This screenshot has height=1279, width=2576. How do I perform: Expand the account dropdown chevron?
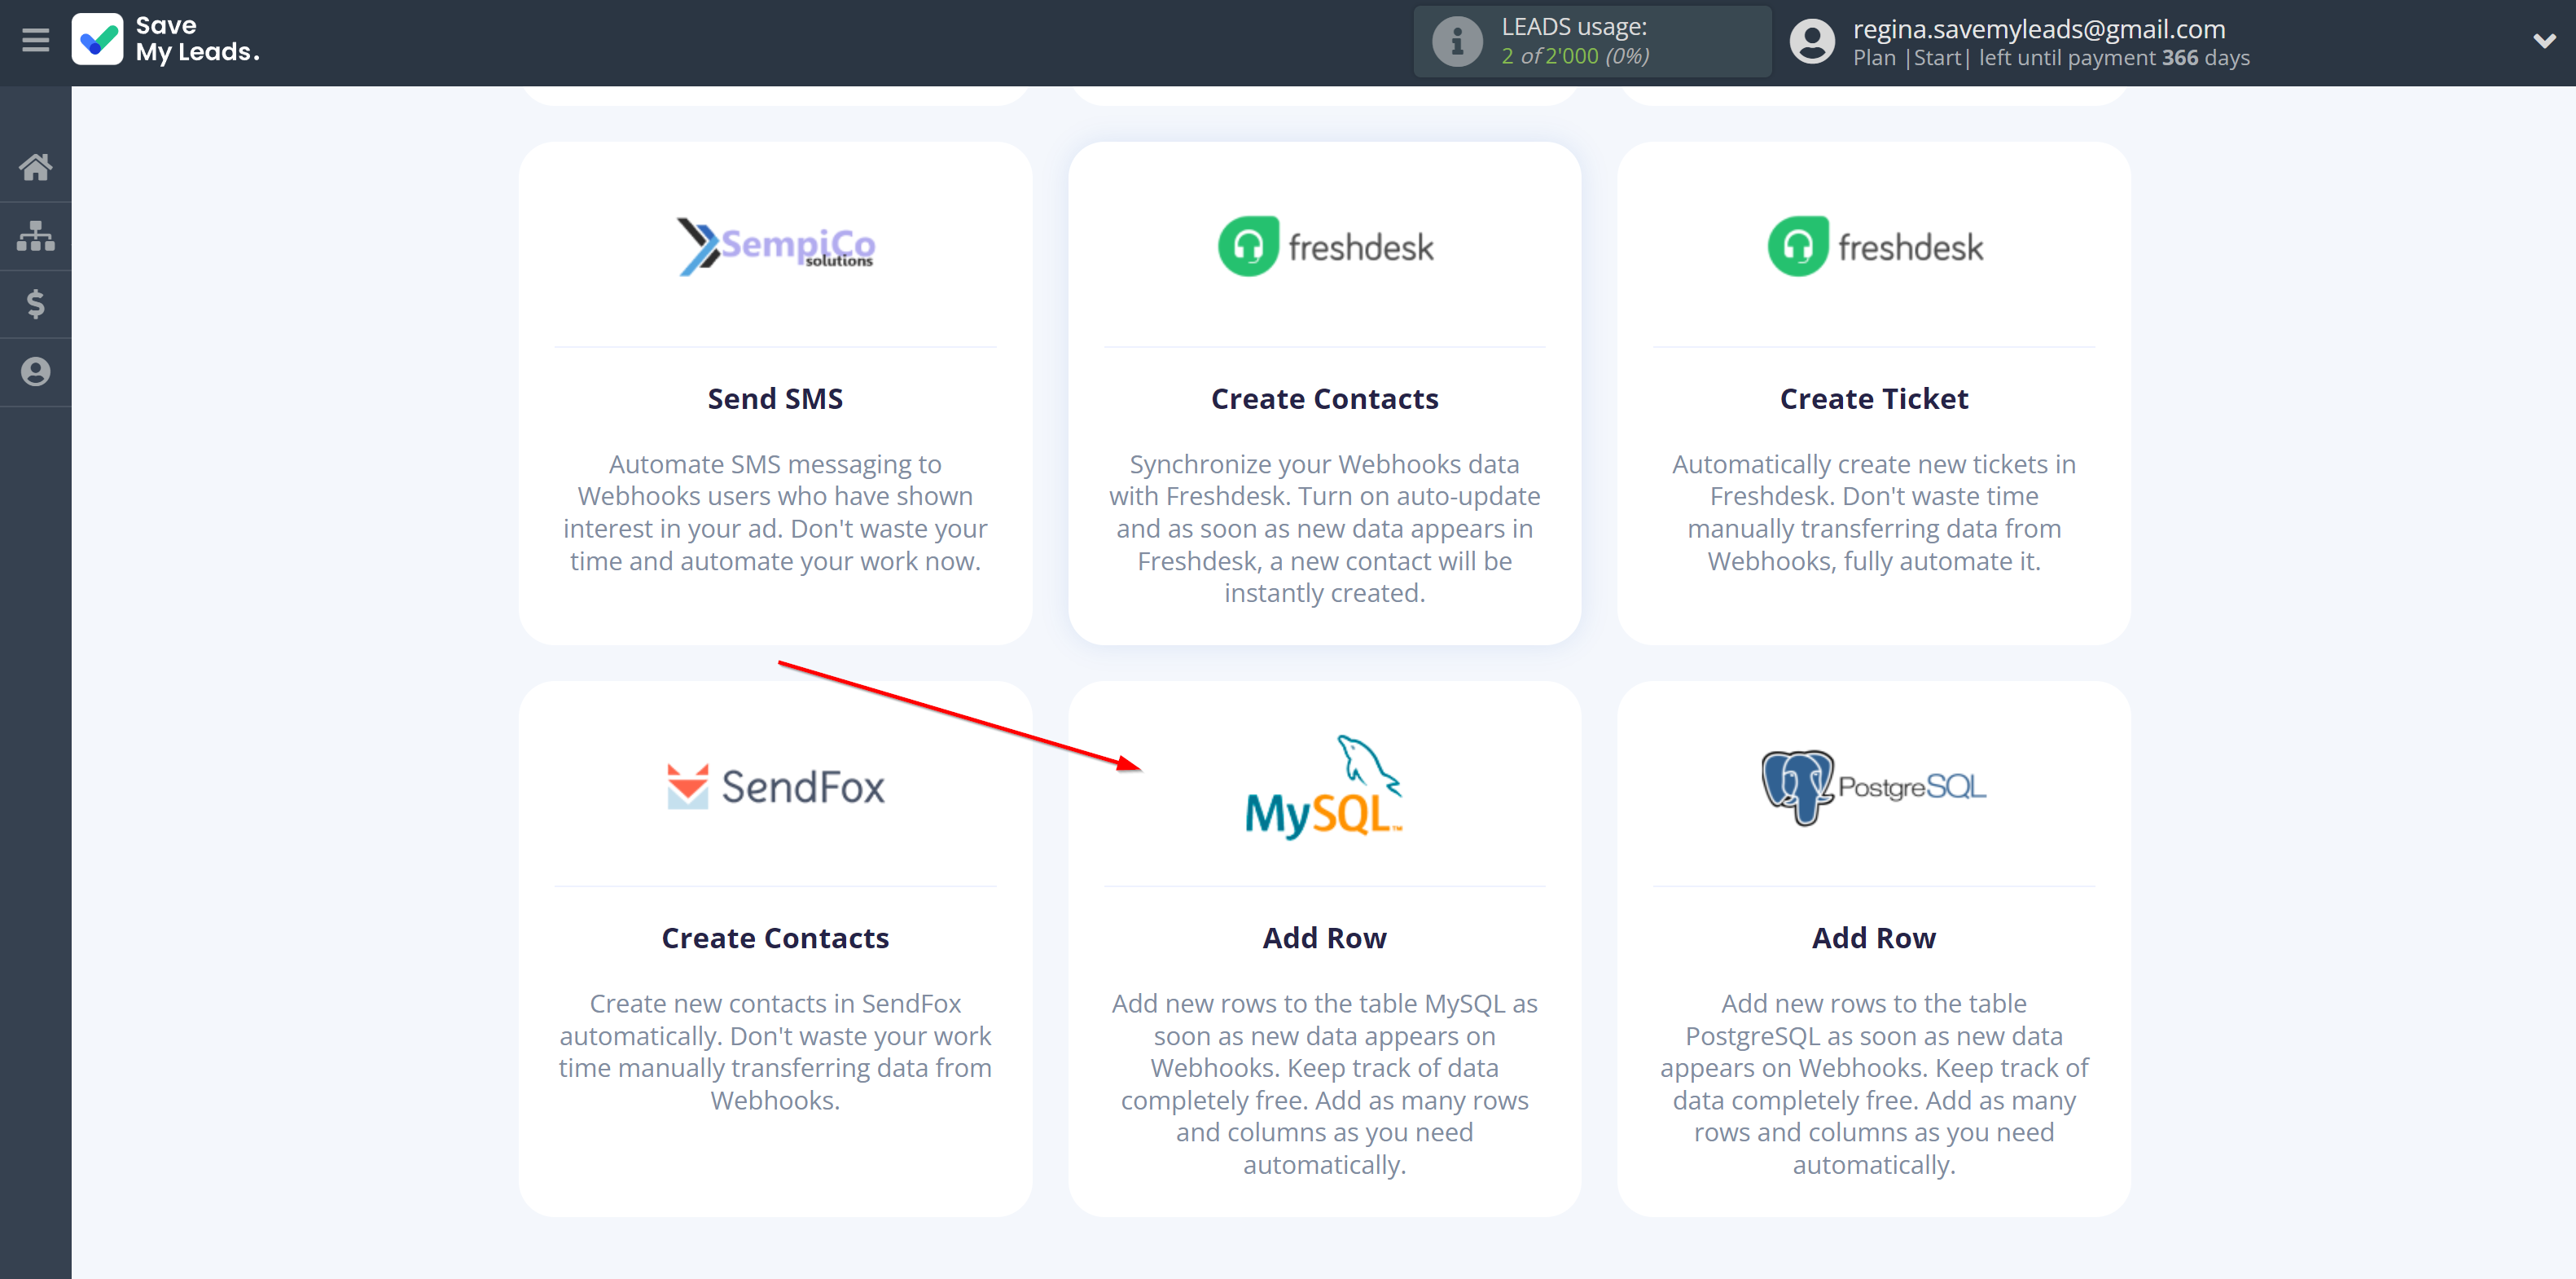pos(2544,42)
